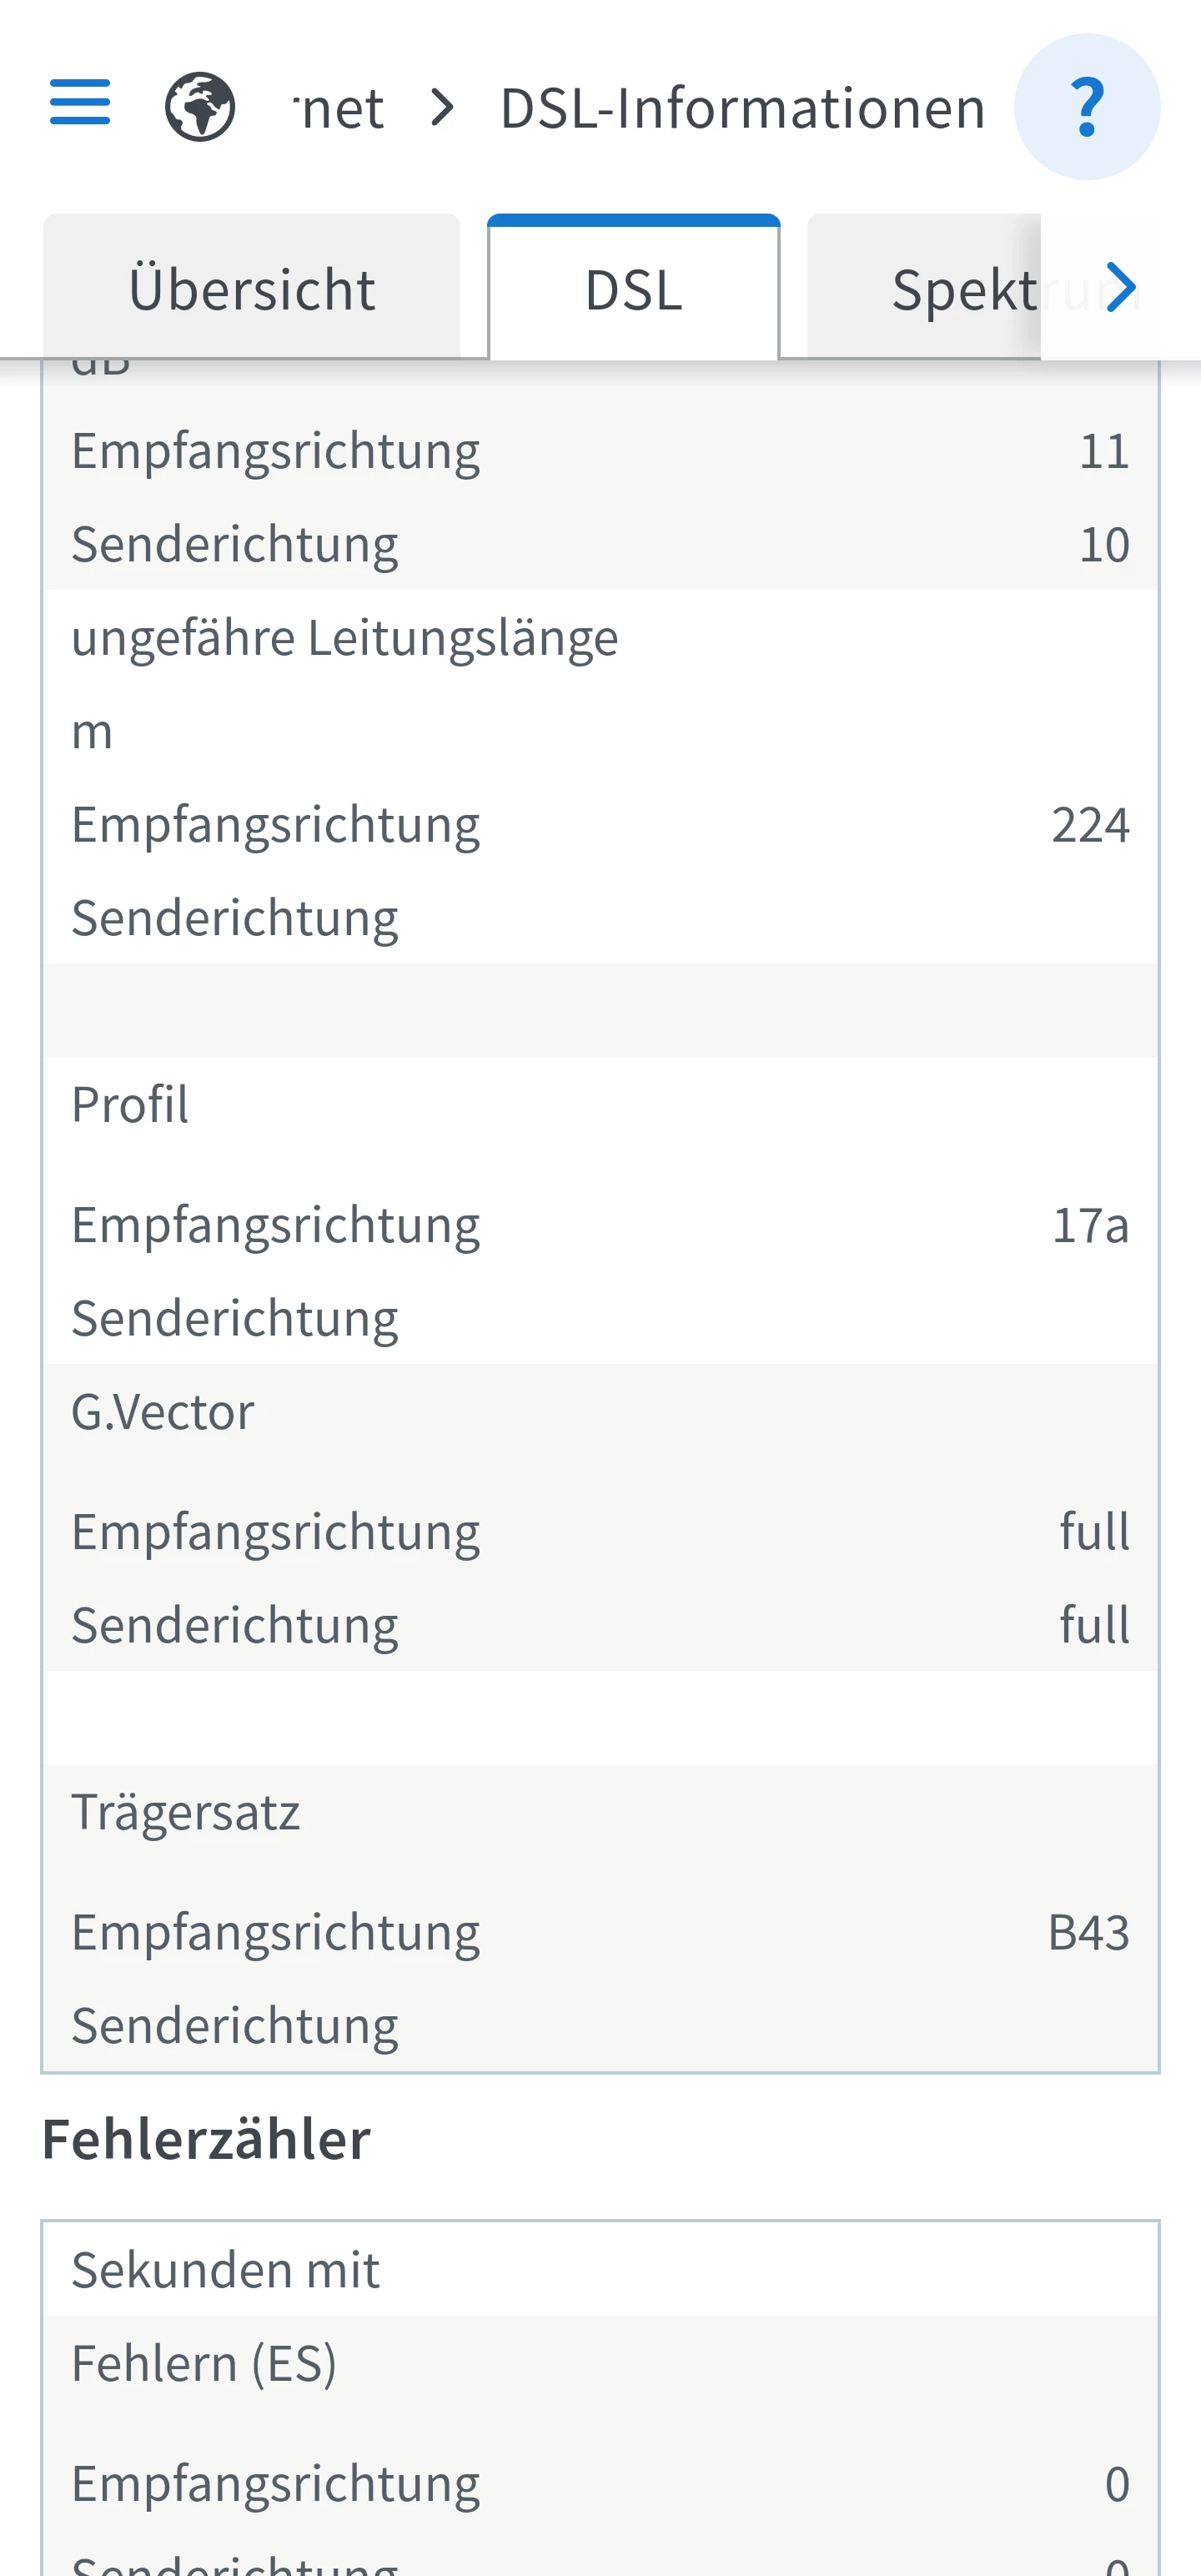The image size is (1201, 2576).
Task: Click the globe Internet icon
Action: coord(200,107)
